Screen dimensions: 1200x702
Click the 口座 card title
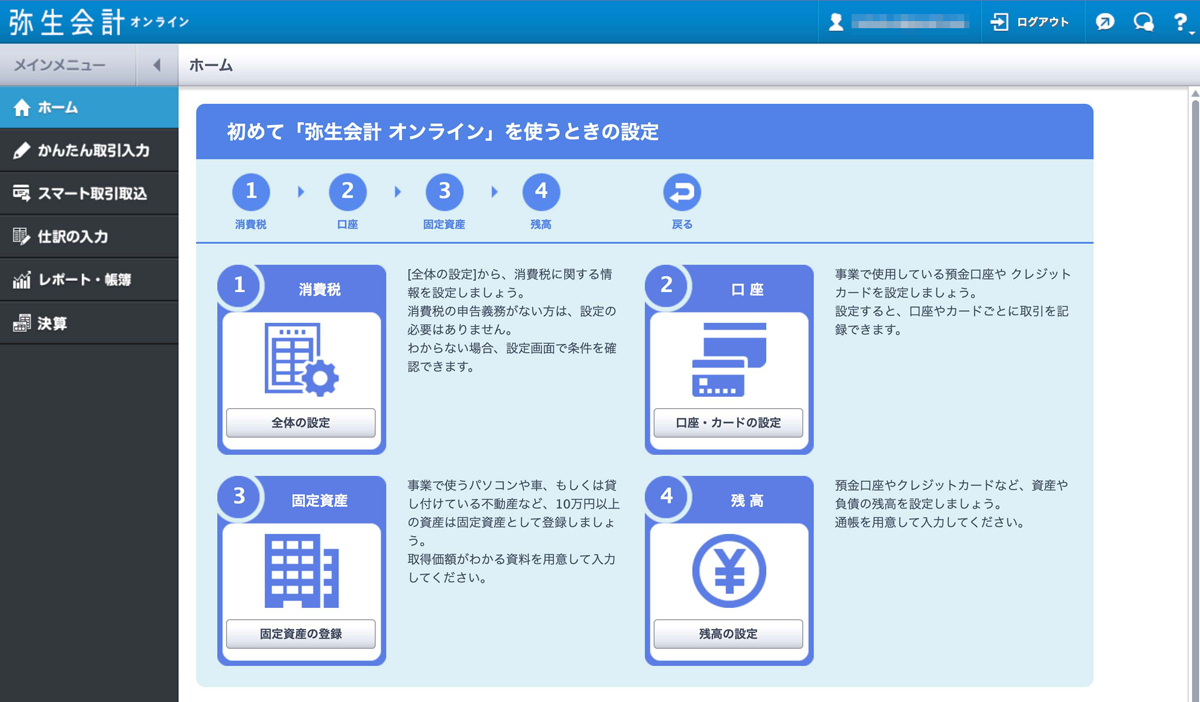(748, 289)
